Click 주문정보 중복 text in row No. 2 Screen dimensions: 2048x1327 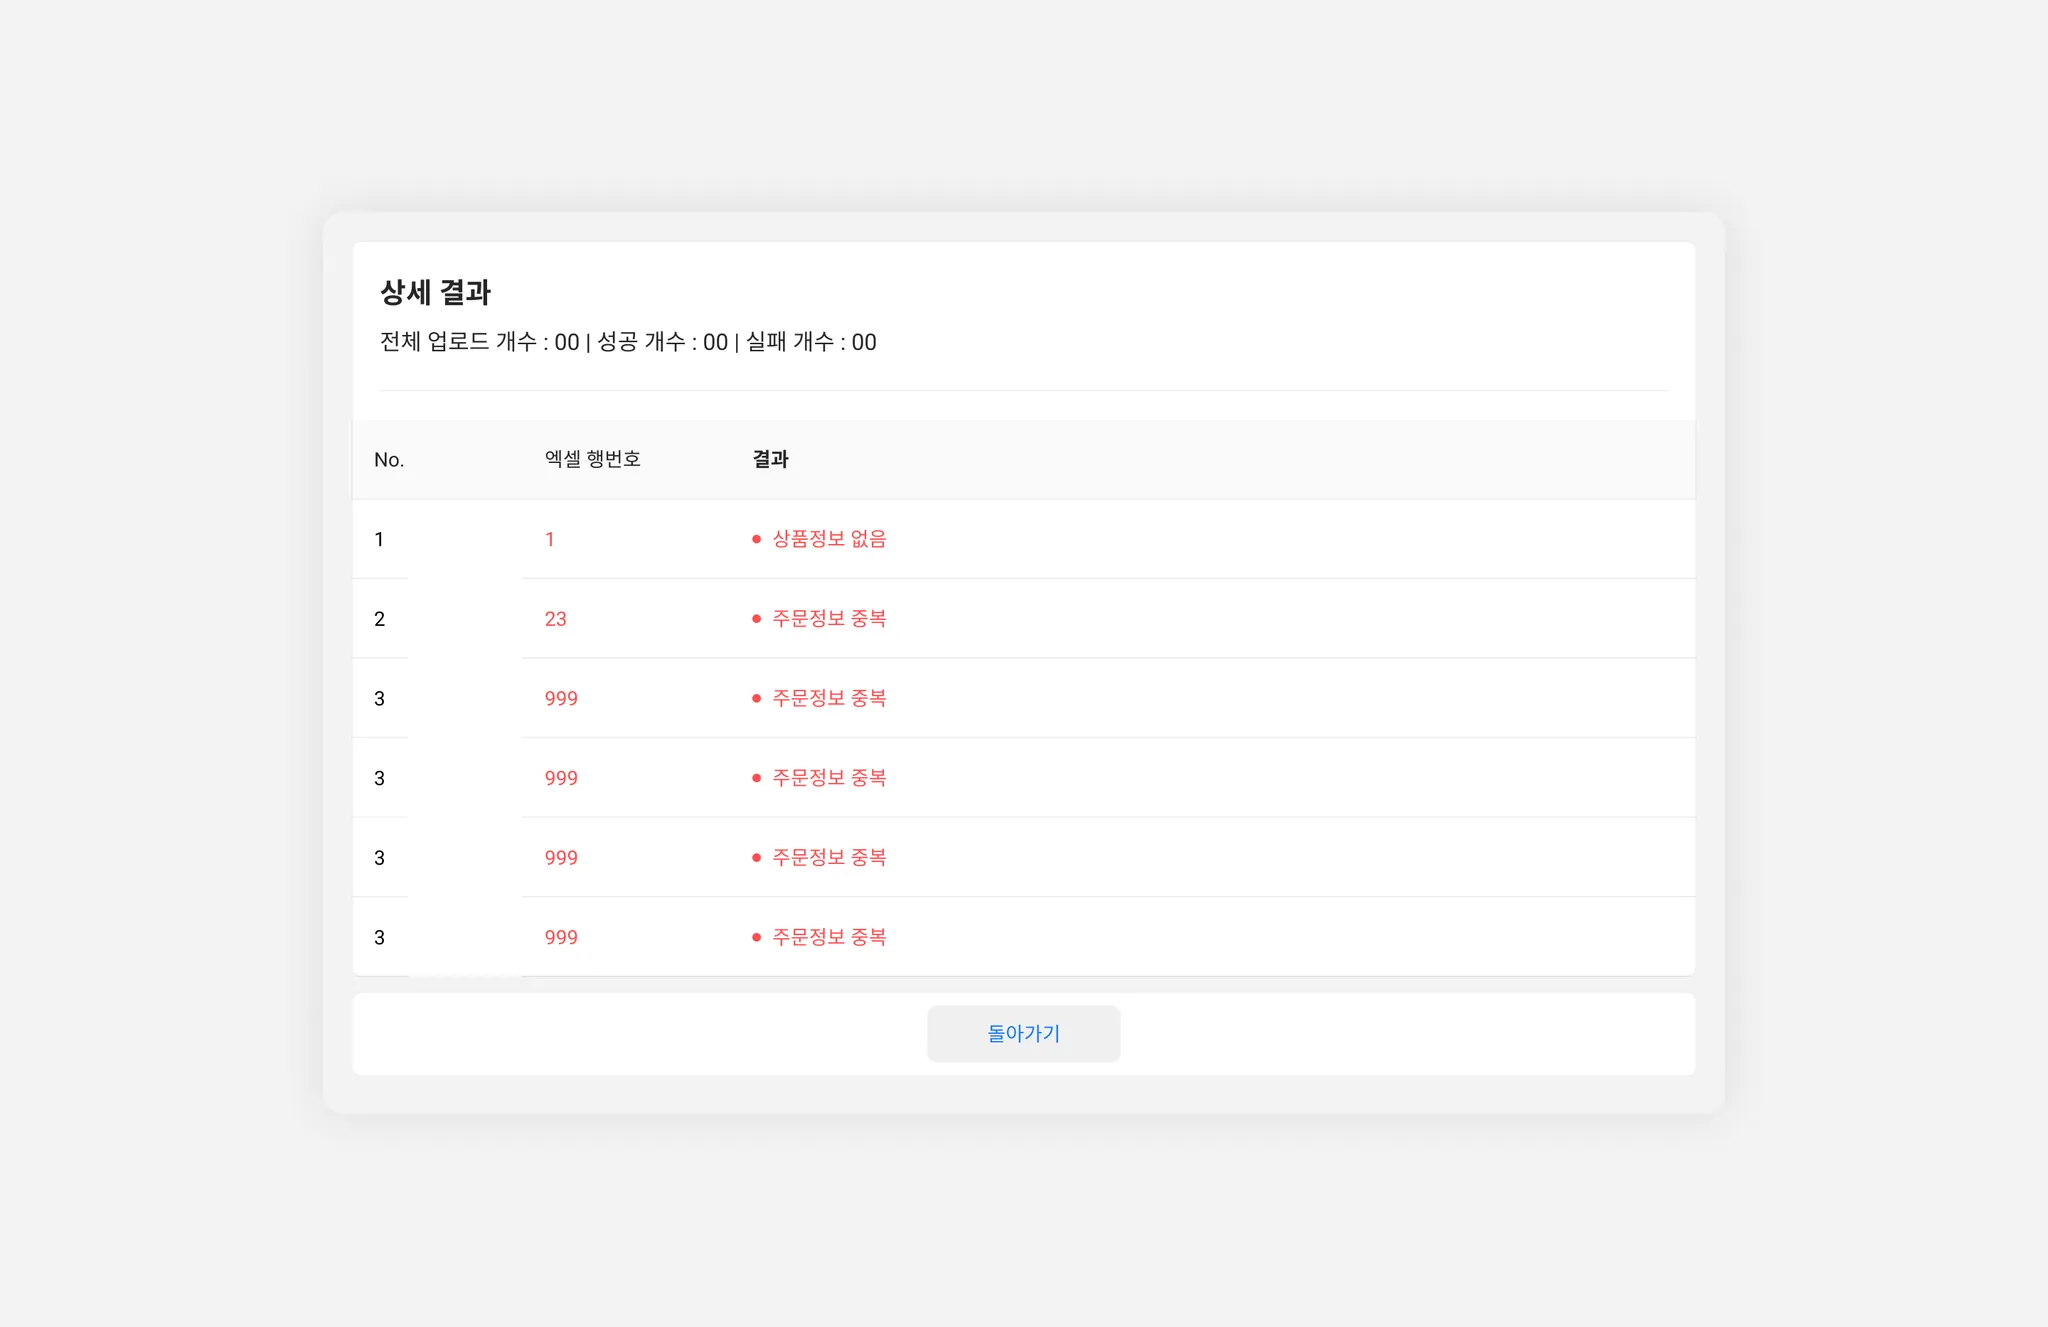click(829, 619)
